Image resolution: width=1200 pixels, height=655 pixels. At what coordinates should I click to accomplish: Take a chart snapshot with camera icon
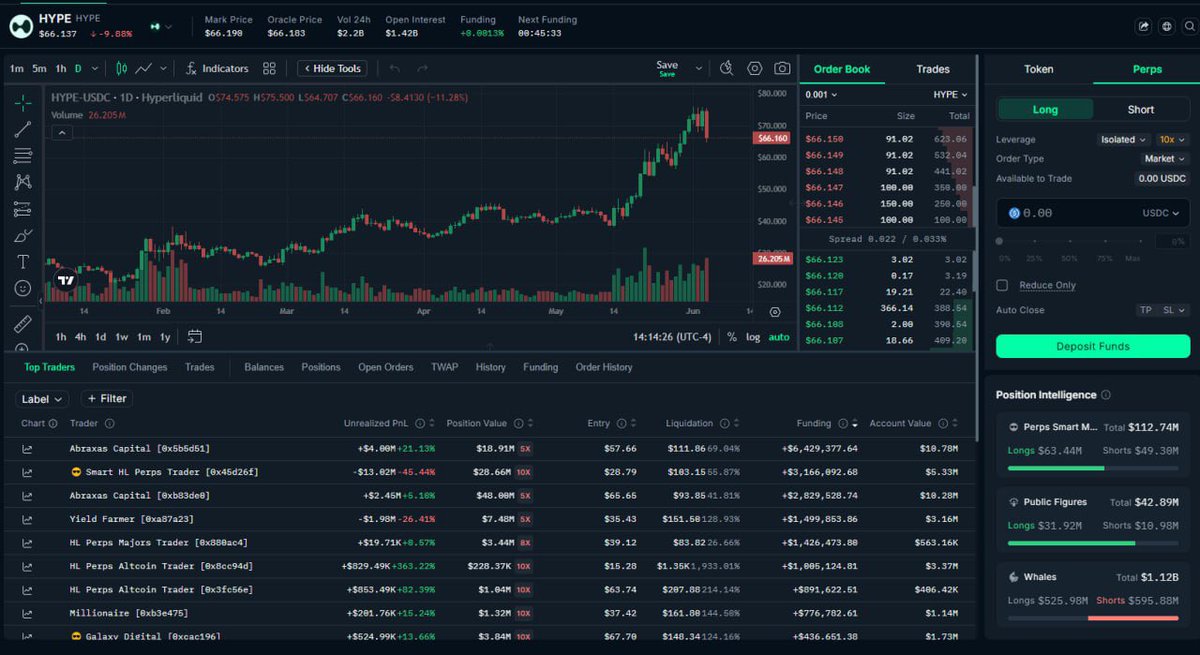(782, 68)
